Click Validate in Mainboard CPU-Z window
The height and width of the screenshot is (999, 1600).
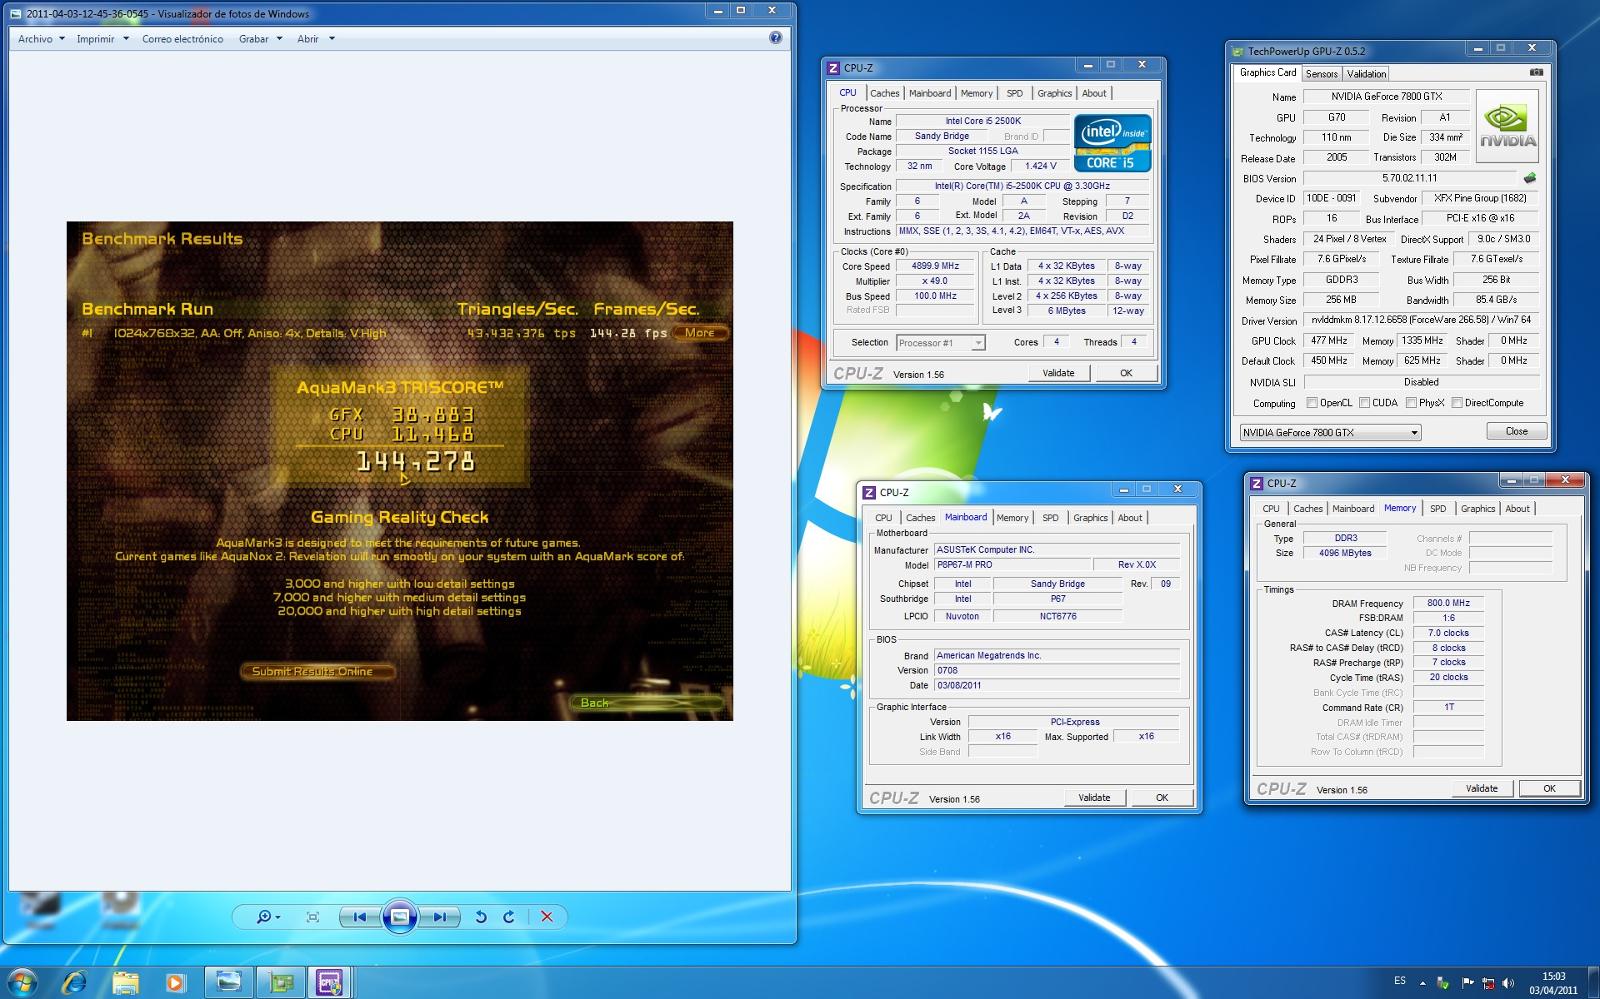tap(1094, 798)
